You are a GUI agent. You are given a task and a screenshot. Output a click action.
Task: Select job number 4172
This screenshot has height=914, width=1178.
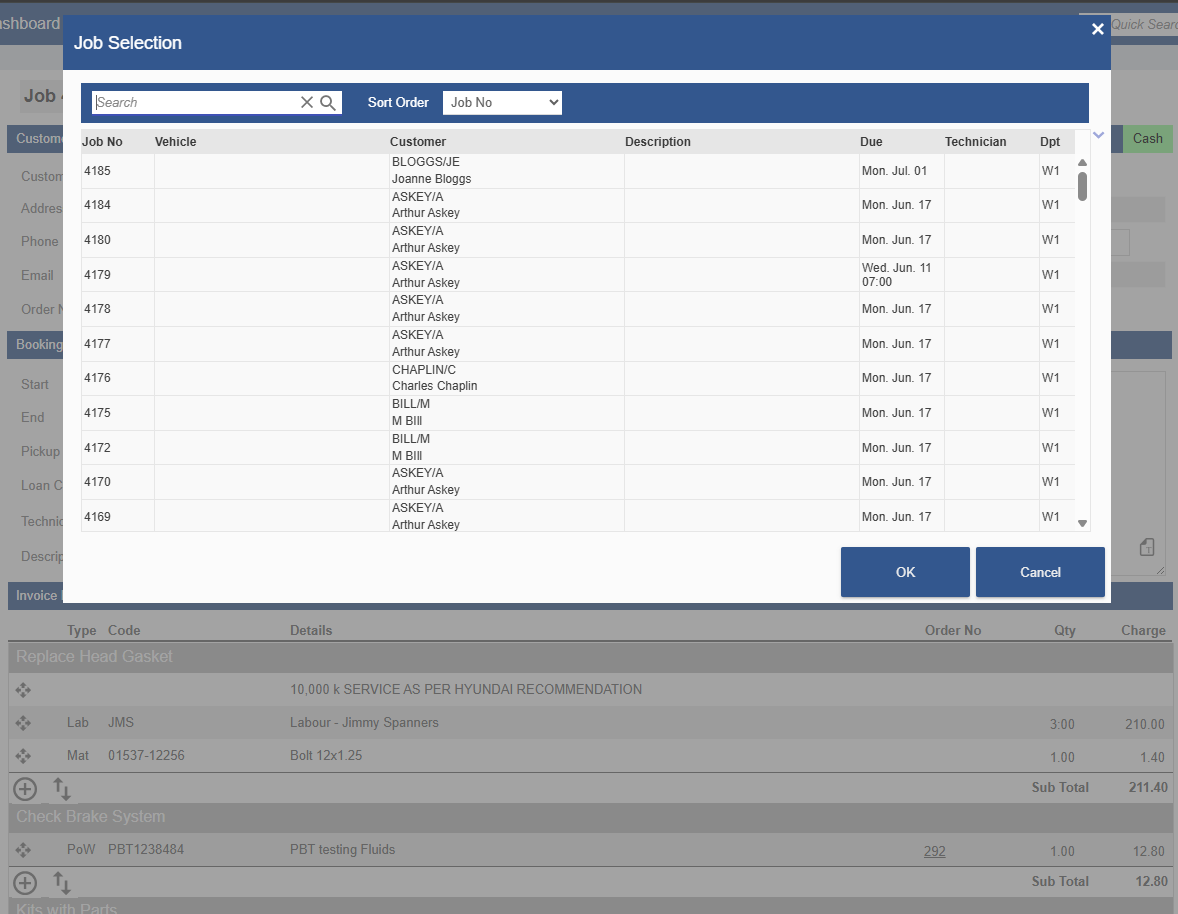(x=578, y=447)
